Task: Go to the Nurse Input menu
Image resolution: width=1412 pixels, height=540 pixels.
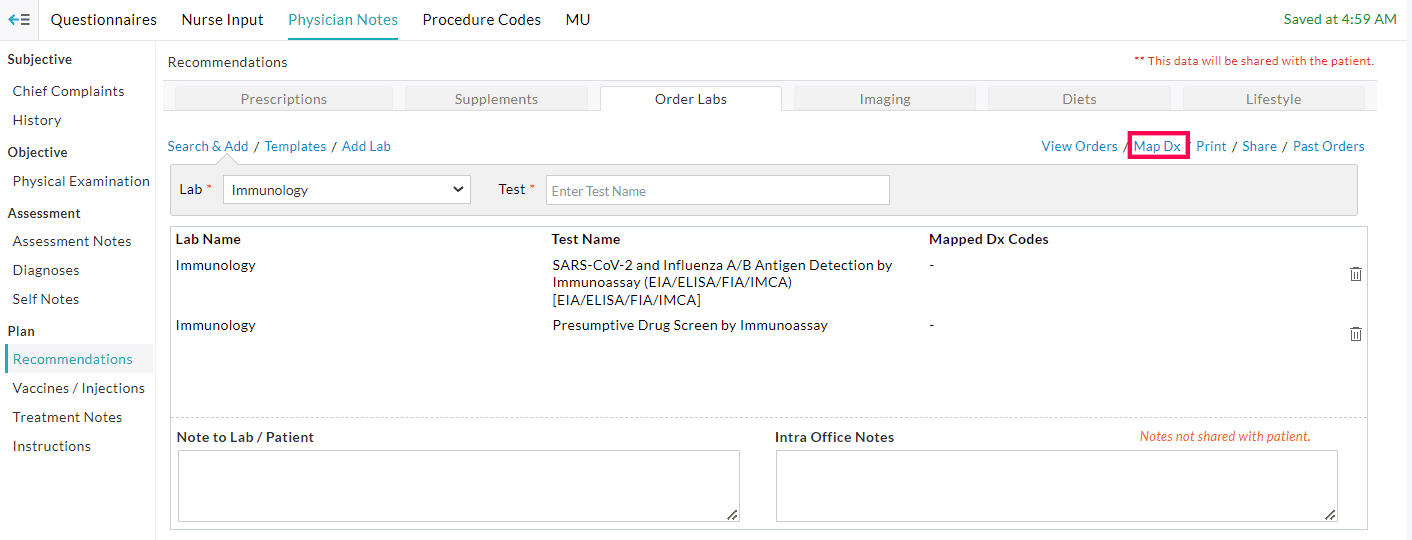Action: click(x=222, y=20)
